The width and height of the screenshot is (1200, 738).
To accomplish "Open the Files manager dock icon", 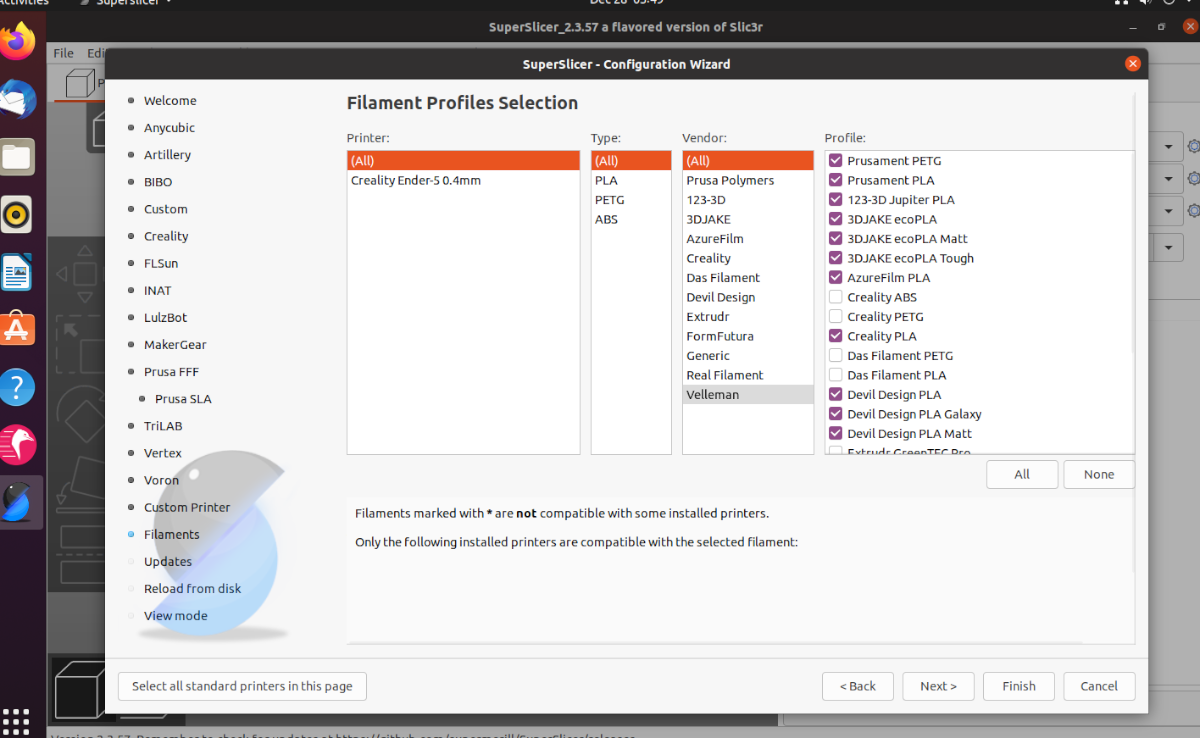I will pos(18,156).
